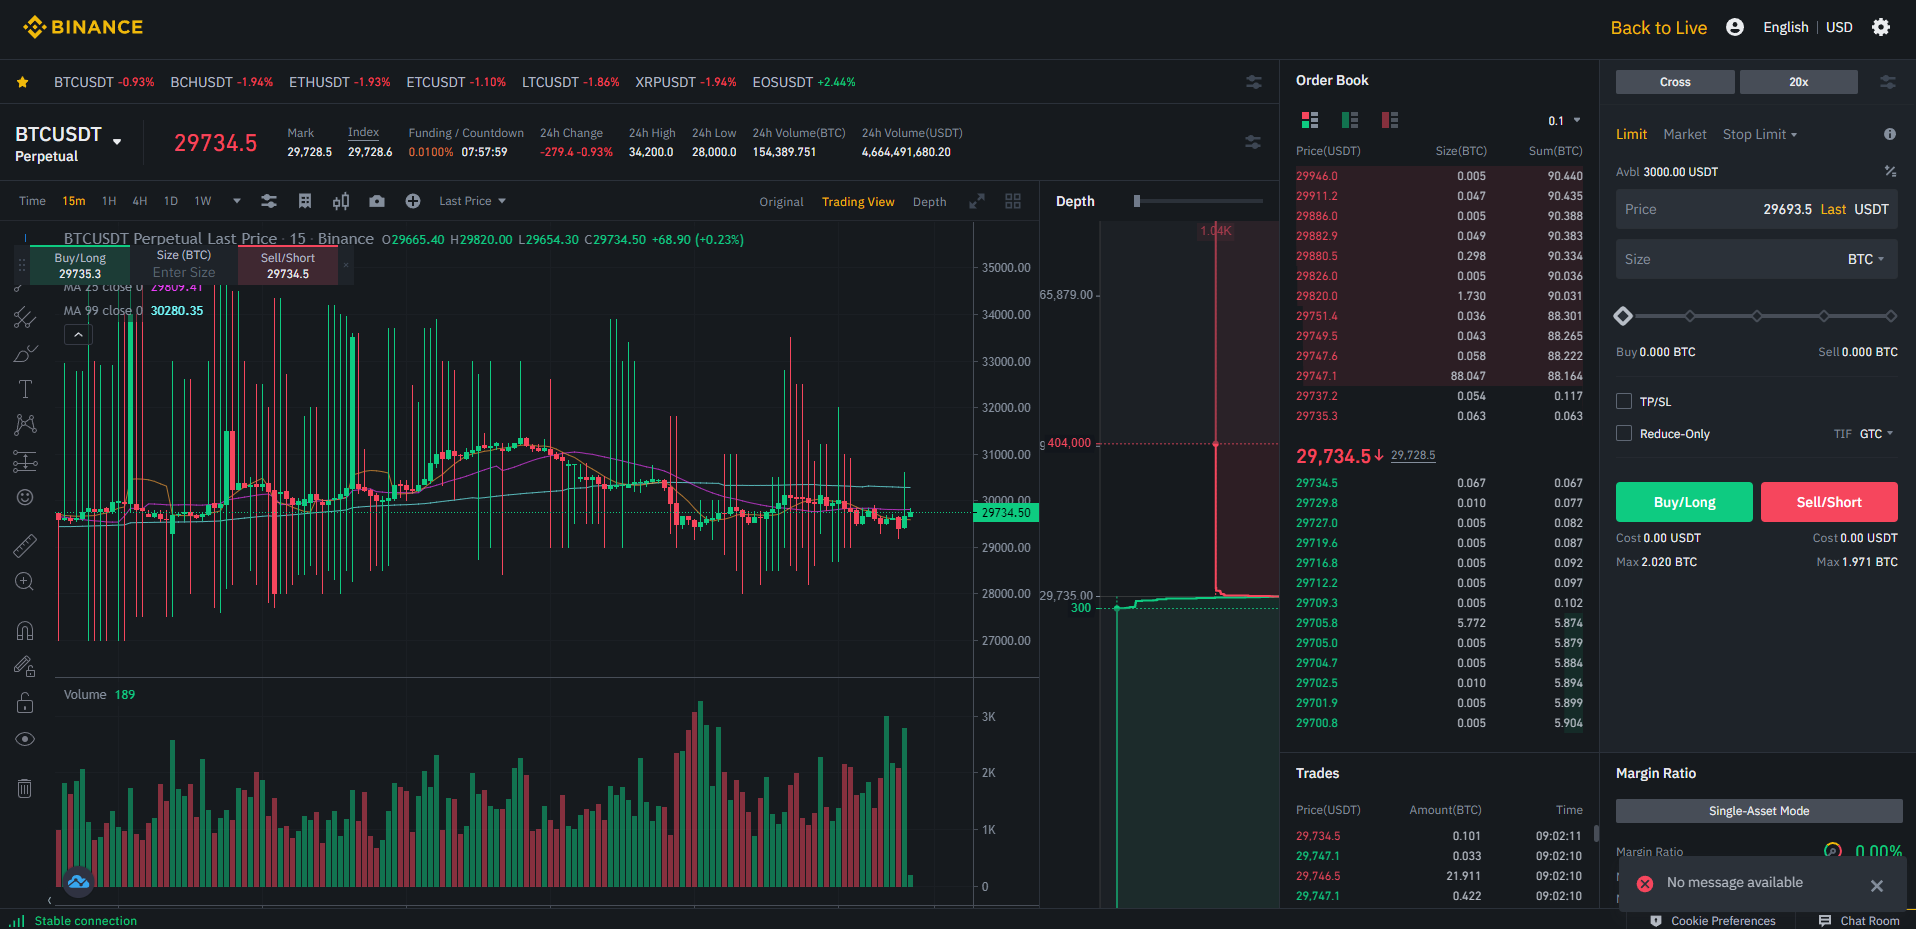1916x929 pixels.
Task: Enable the Reduce-Only checkbox
Action: (1624, 433)
